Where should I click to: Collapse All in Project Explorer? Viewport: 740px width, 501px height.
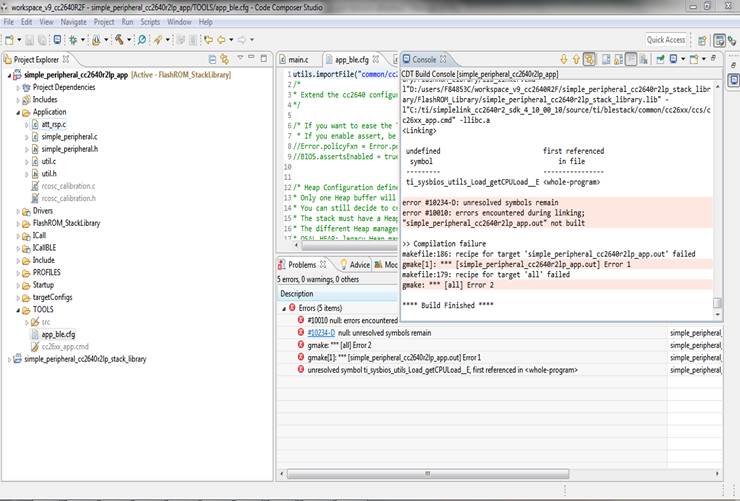point(212,59)
